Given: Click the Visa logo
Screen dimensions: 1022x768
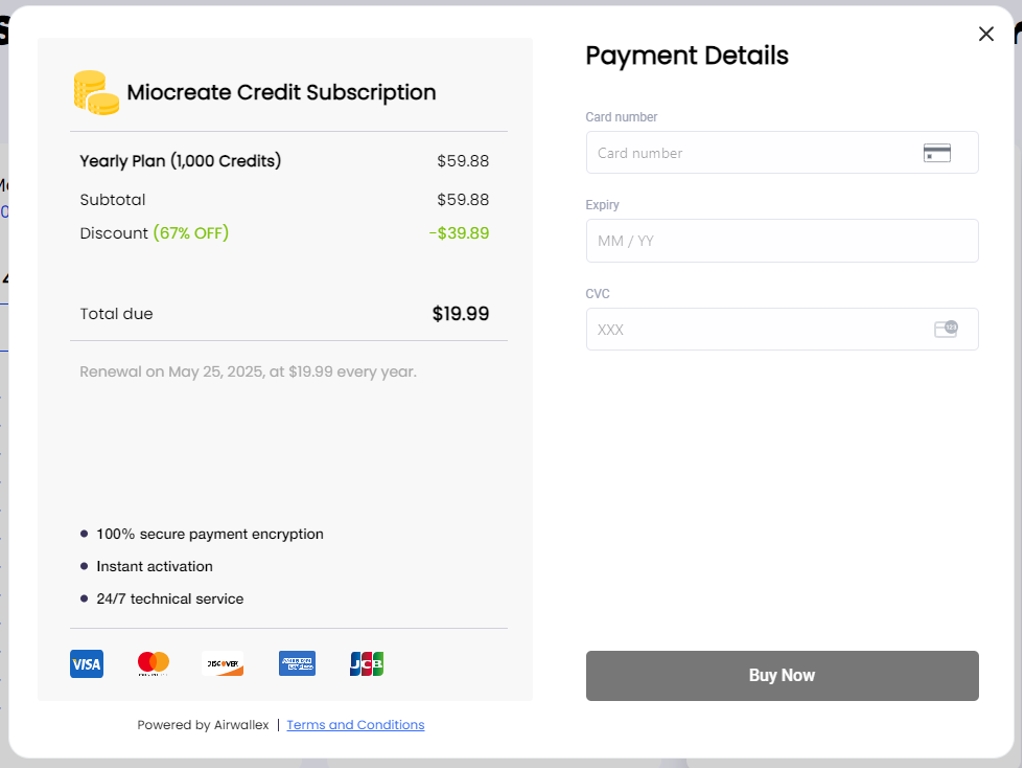Looking at the screenshot, I should [87, 664].
